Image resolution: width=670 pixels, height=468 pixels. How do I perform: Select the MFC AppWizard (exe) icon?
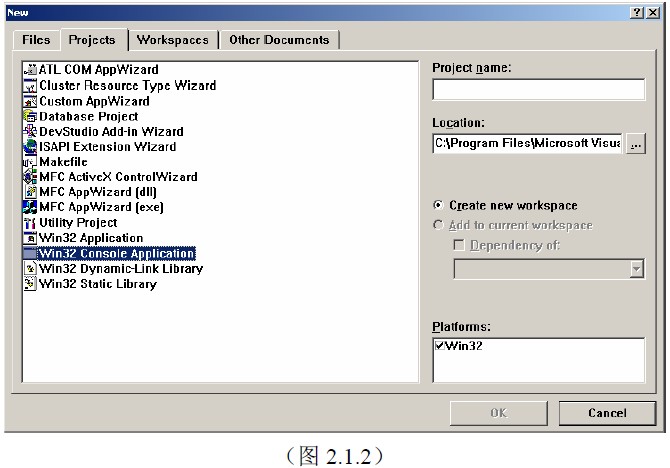(x=30, y=207)
